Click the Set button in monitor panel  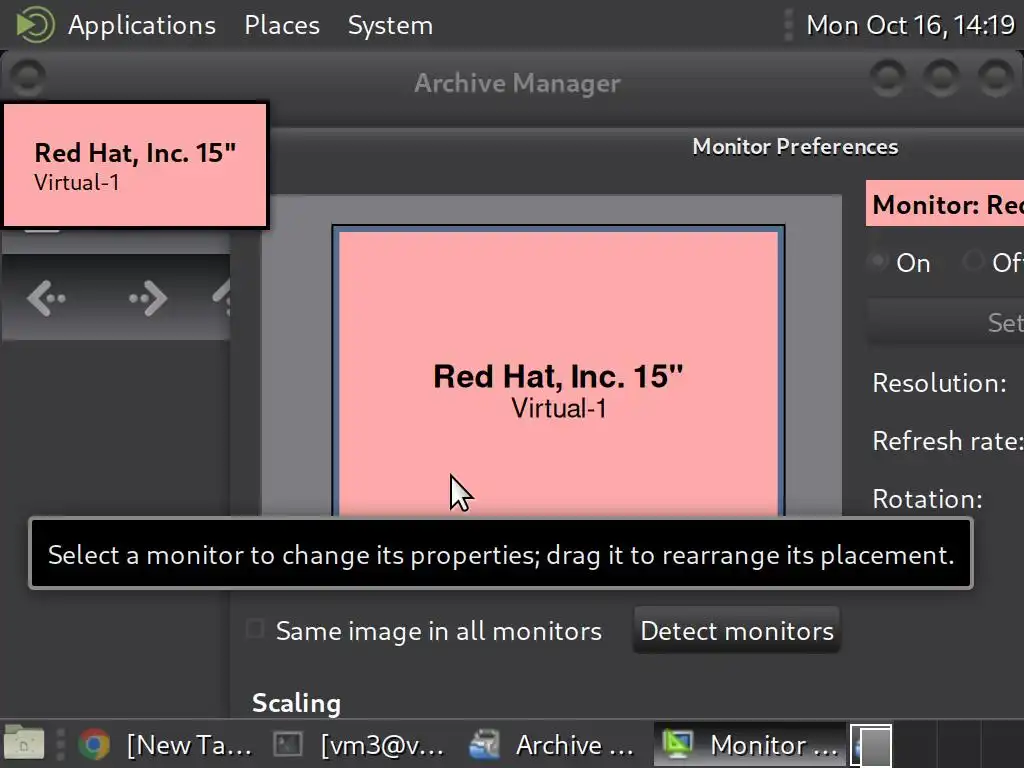(x=945, y=323)
